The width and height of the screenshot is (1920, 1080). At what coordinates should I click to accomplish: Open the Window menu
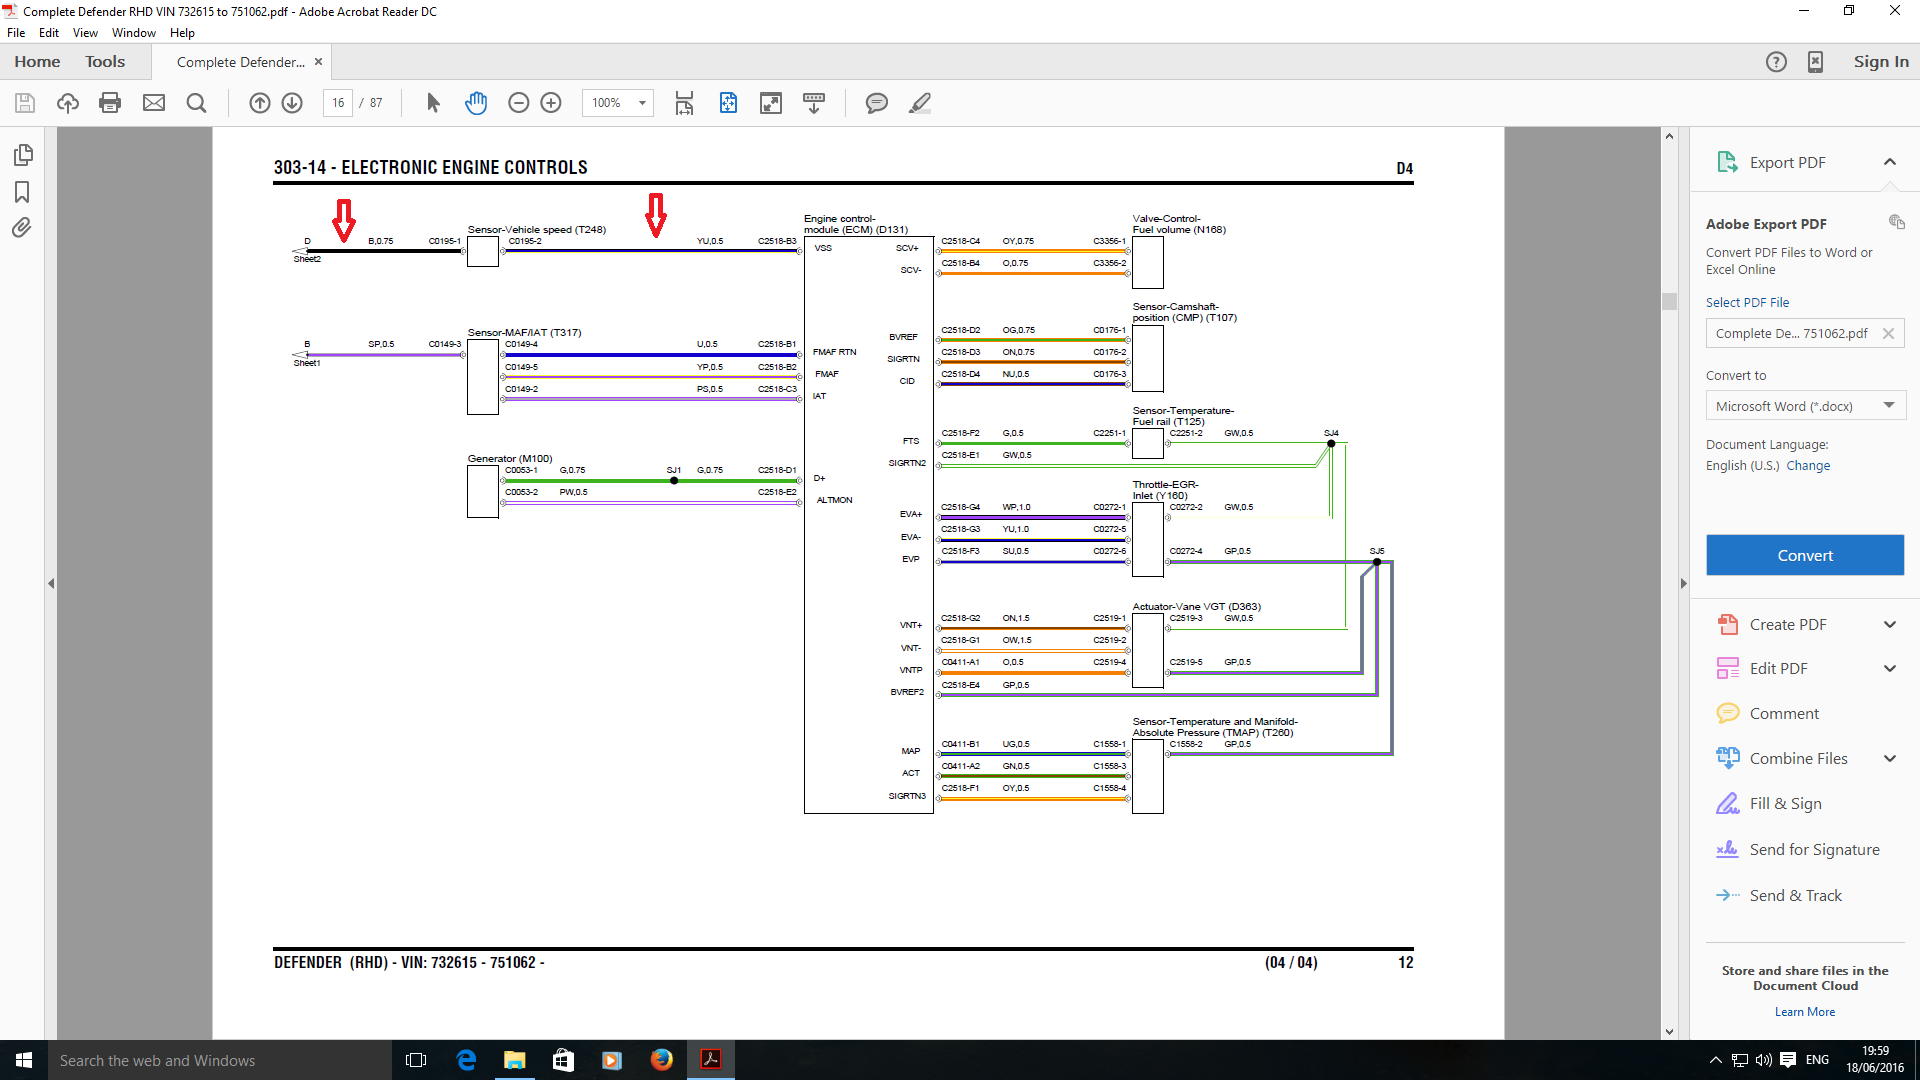[133, 33]
